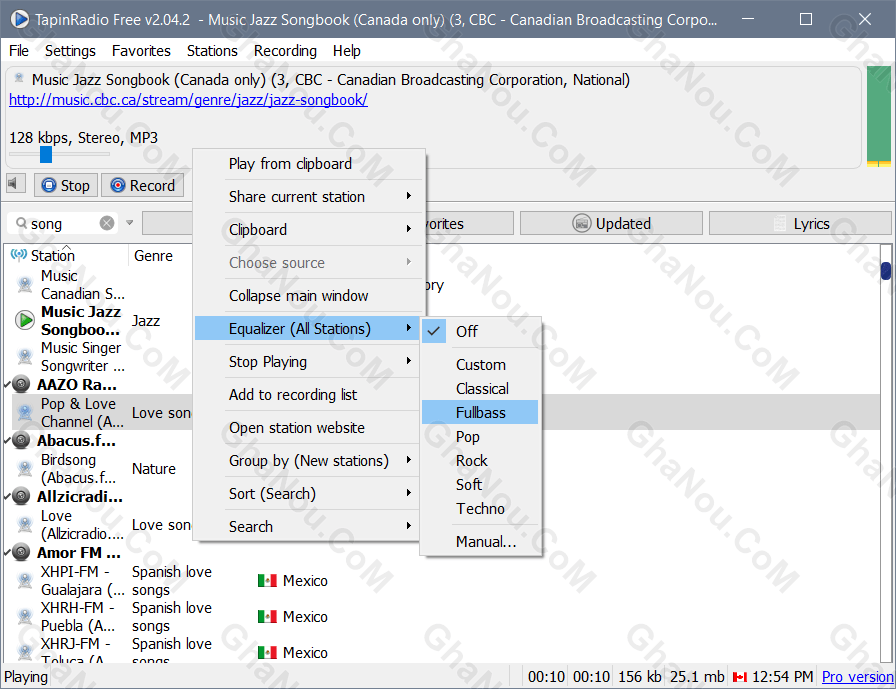
Task: Open the jazz-songbook stream URL link
Action: coord(188,100)
